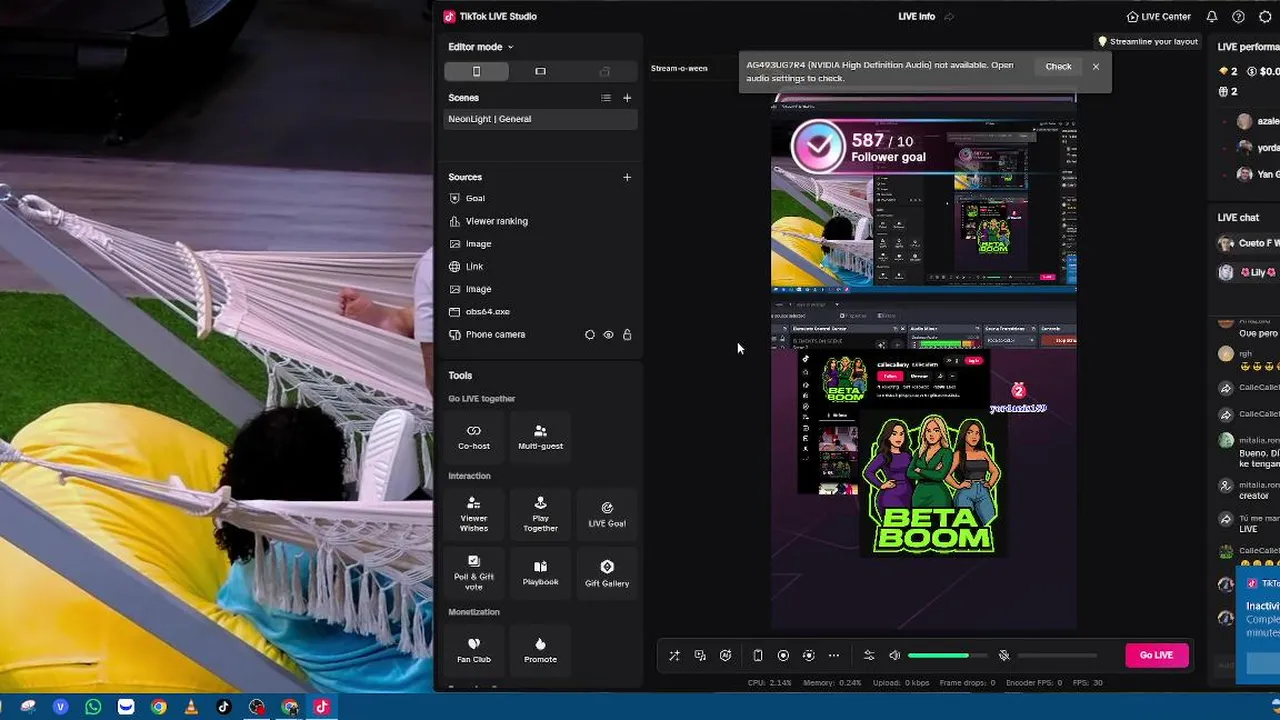Open the more options ellipsis in bottom toolbar

click(834, 656)
